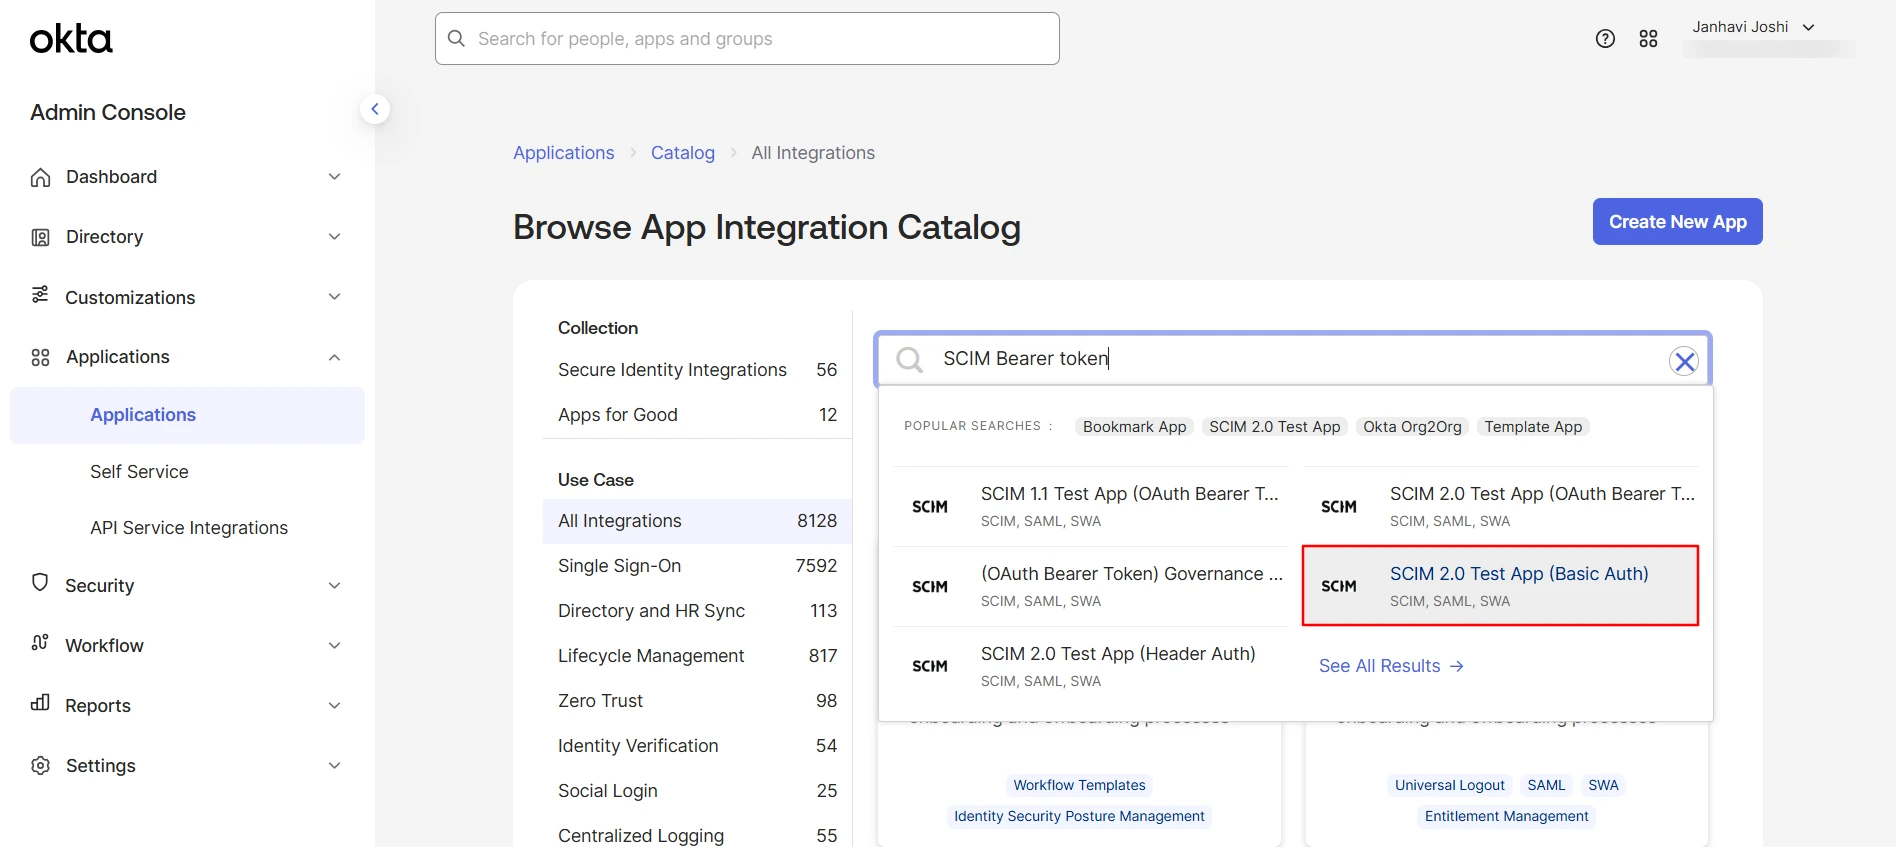Image resolution: width=1896 pixels, height=847 pixels.
Task: Choose Template App popular search
Action: coord(1533,427)
